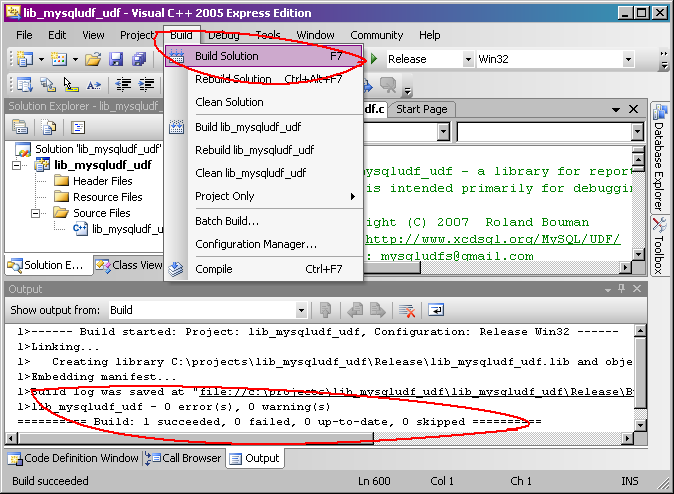
Task: Switch to Code Definition Window tab
Action: click(73, 458)
